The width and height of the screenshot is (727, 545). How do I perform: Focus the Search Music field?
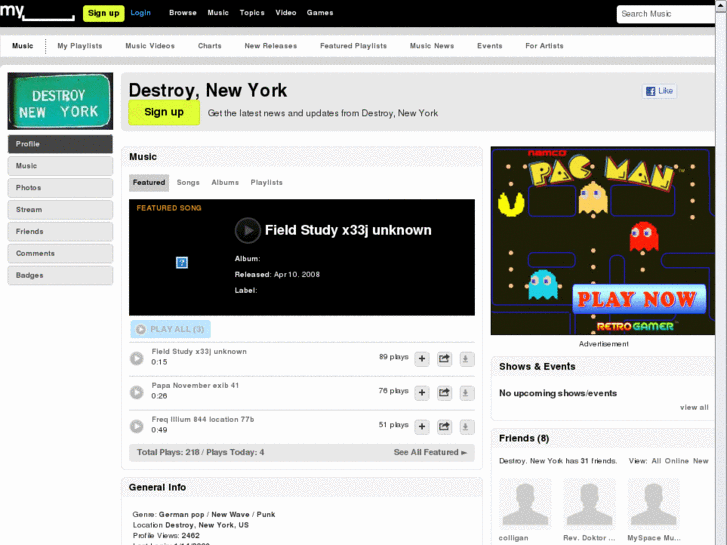(x=666, y=14)
